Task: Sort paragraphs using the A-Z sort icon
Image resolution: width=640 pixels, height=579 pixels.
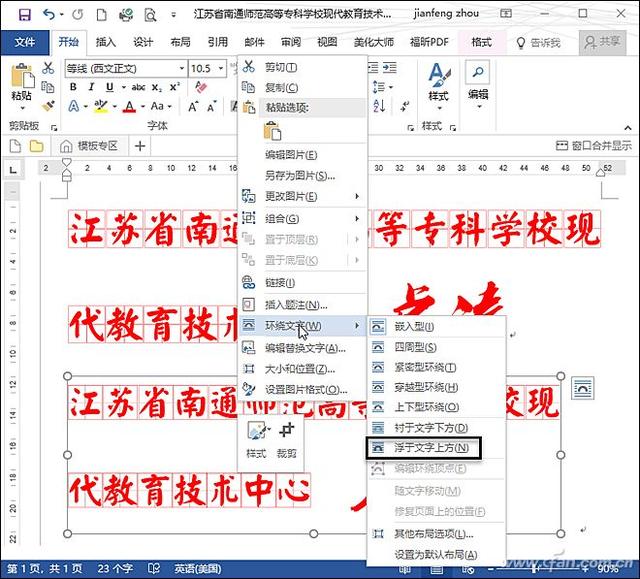Action: tap(379, 106)
